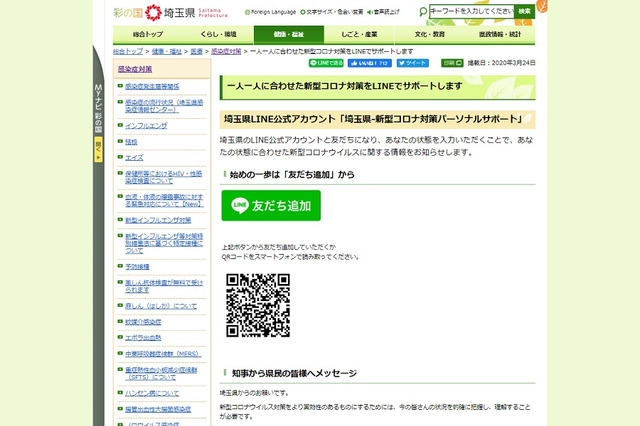
Task: Open the ハンセン病について sidebar link
Action: coord(152,393)
